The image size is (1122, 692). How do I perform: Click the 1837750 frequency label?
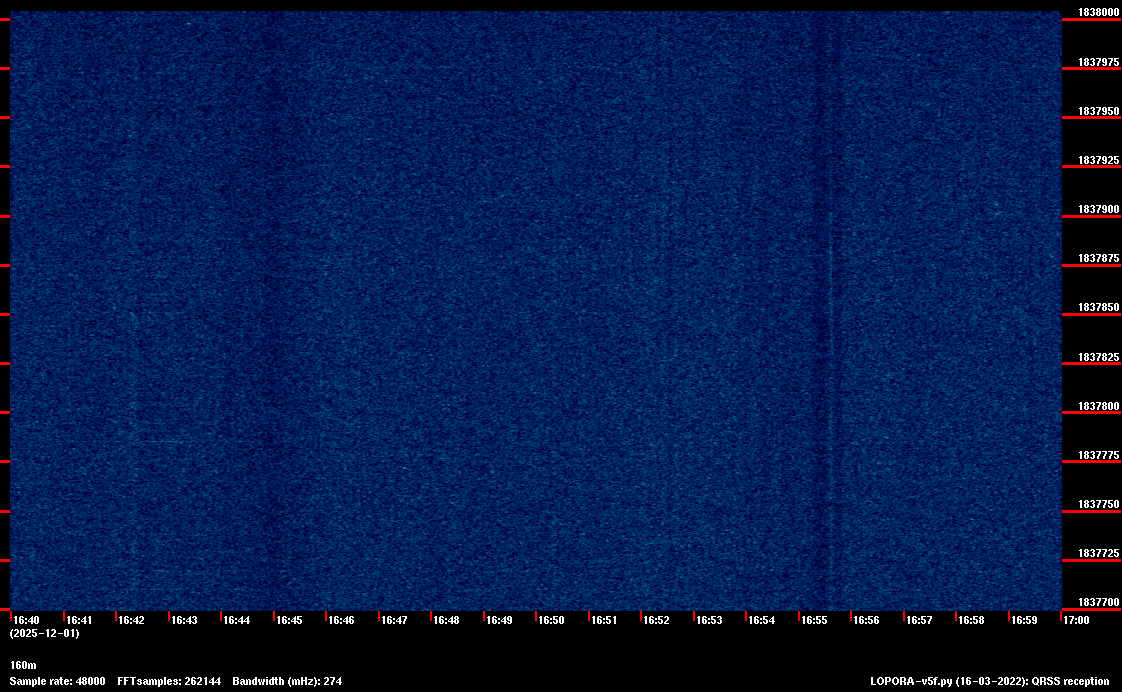point(1098,505)
